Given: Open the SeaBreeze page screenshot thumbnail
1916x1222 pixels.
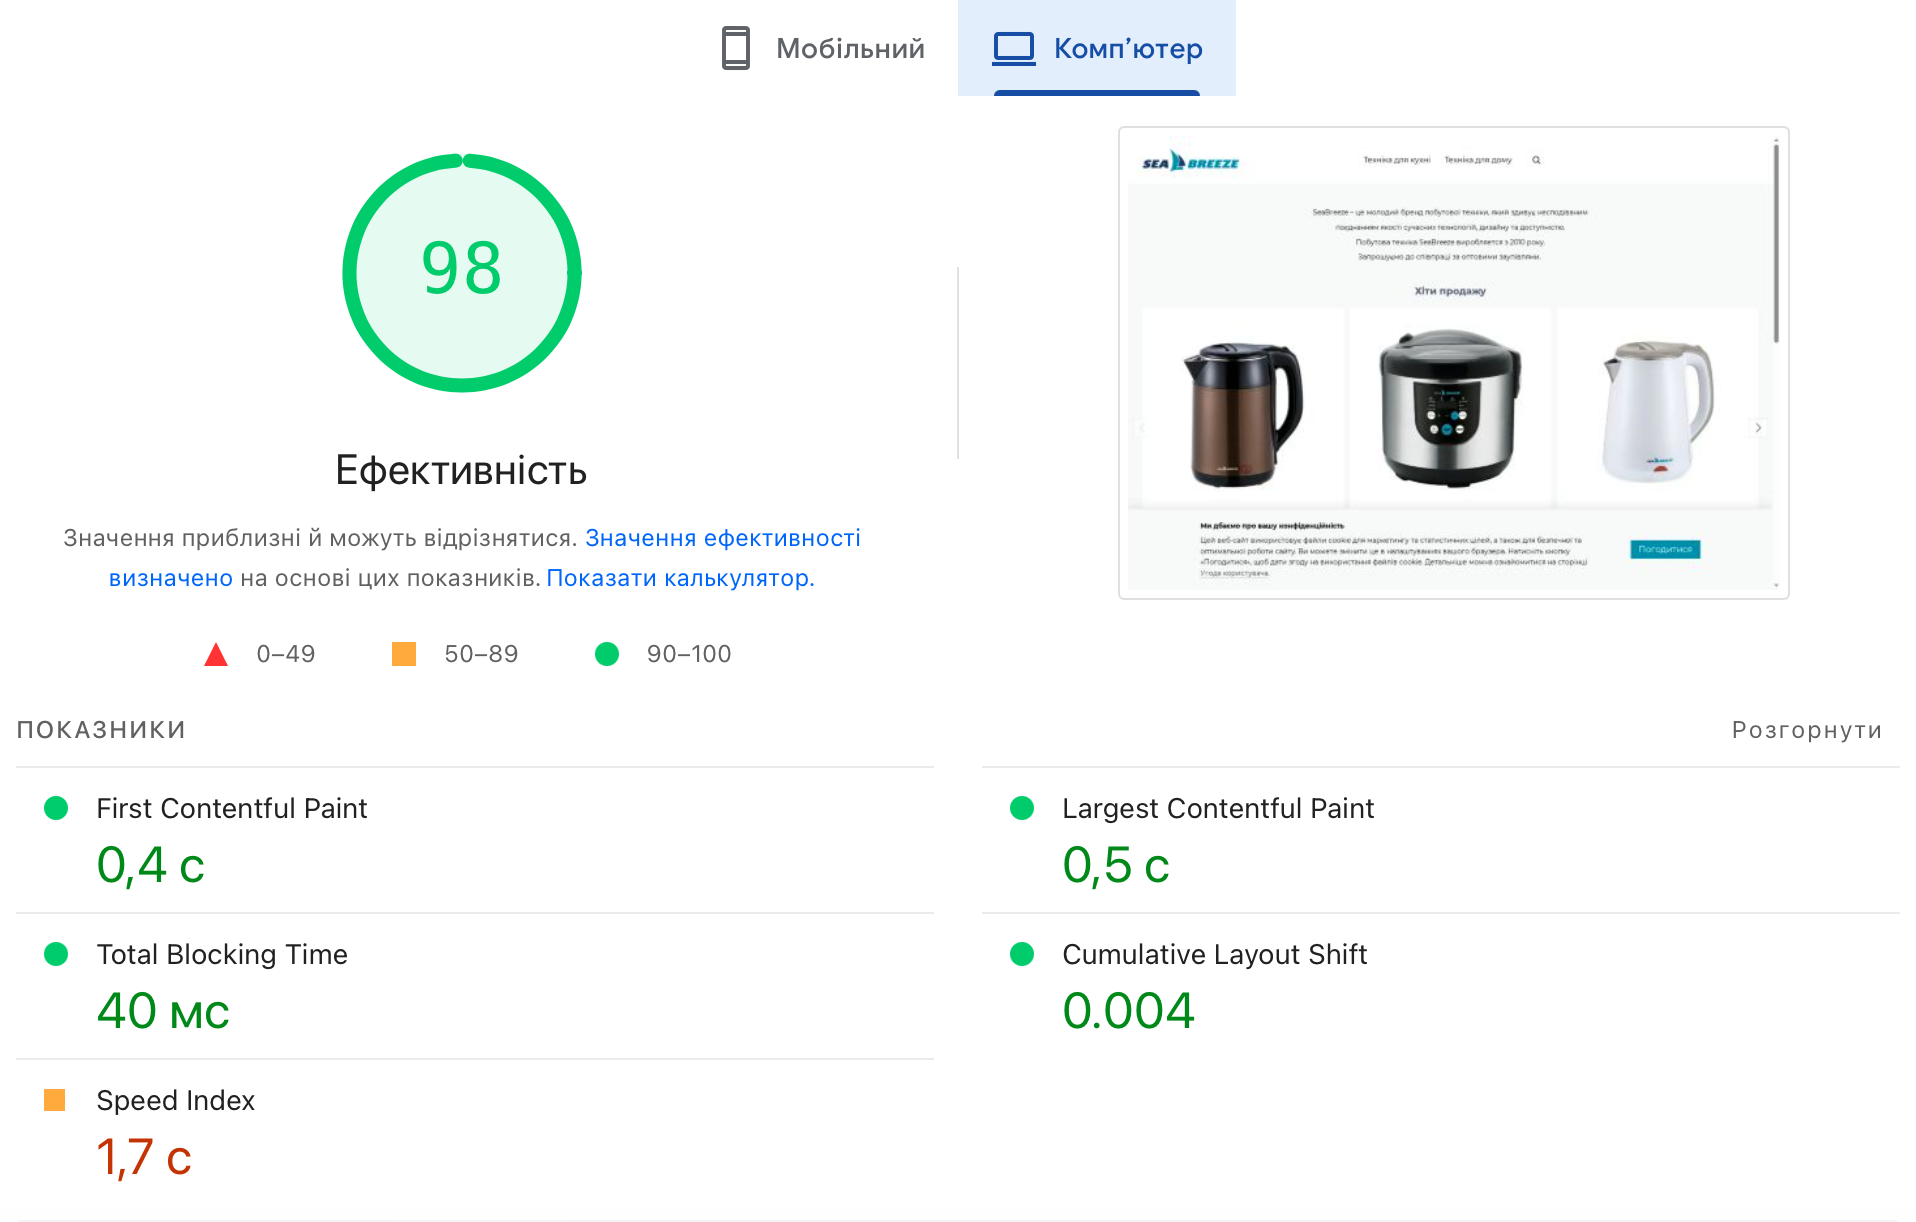Looking at the screenshot, I should 1452,362.
